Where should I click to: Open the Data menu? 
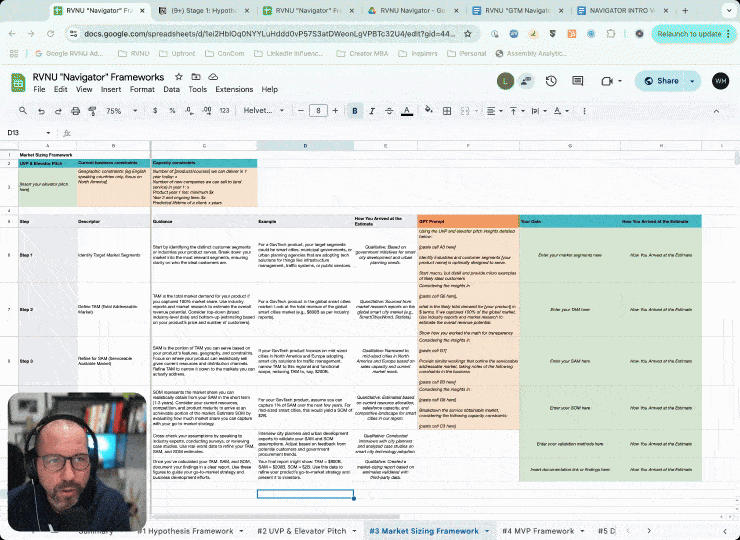[171, 89]
